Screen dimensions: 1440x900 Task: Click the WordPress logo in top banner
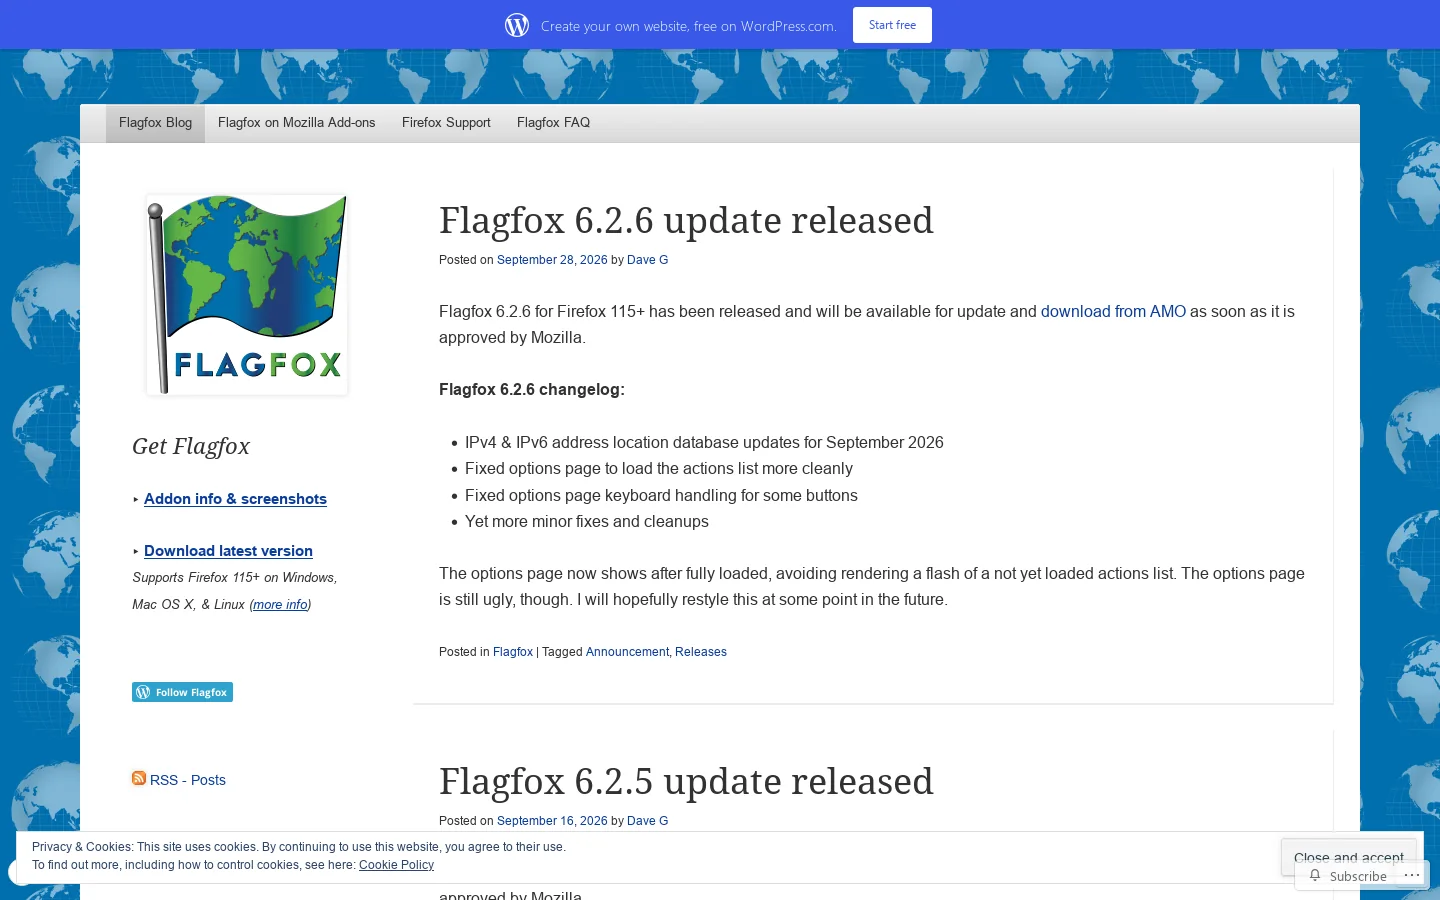[517, 25]
